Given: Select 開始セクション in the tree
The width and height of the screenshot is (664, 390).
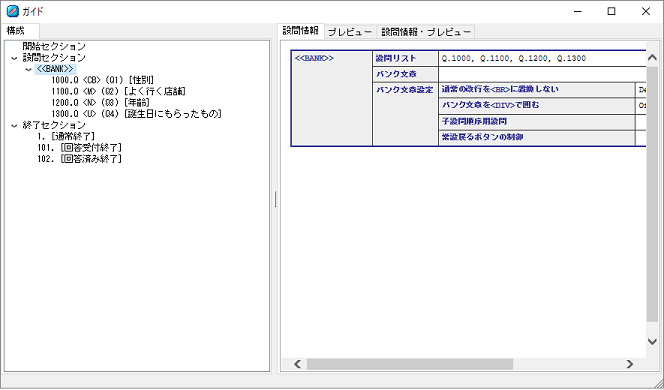Looking at the screenshot, I should tap(54, 47).
